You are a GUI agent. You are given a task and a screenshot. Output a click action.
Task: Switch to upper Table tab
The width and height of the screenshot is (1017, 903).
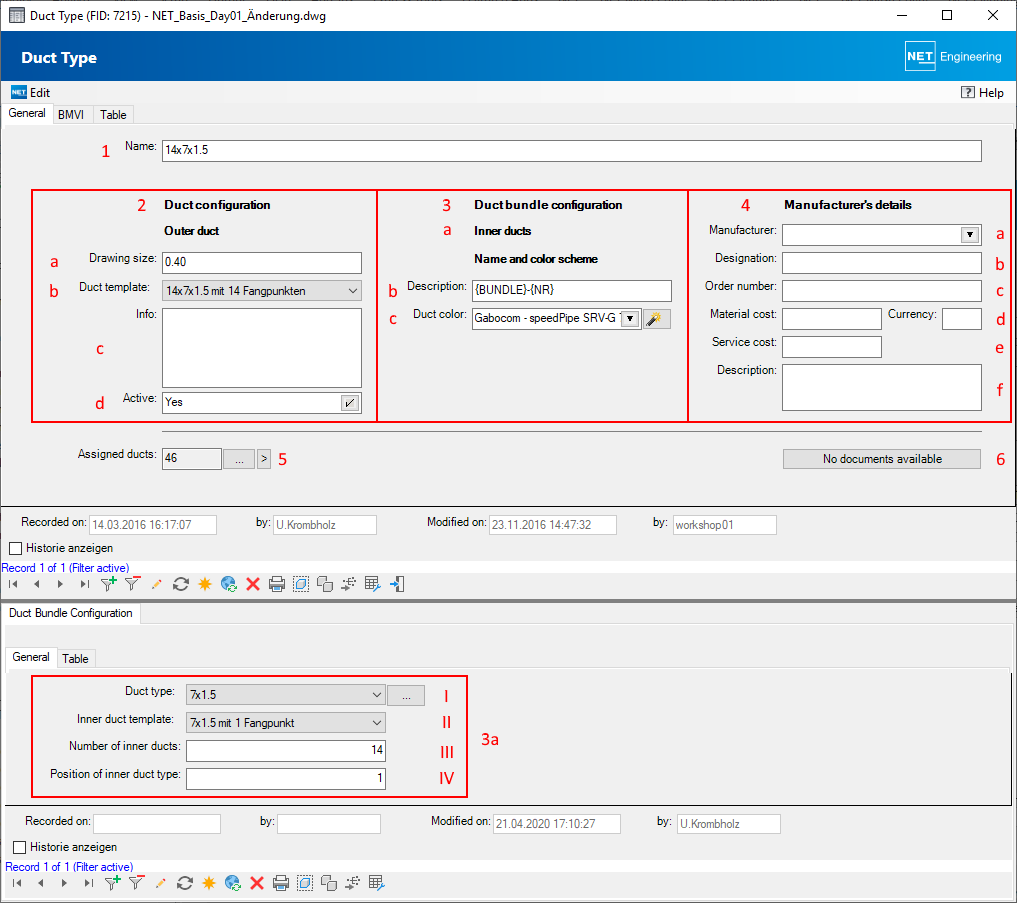(x=113, y=115)
